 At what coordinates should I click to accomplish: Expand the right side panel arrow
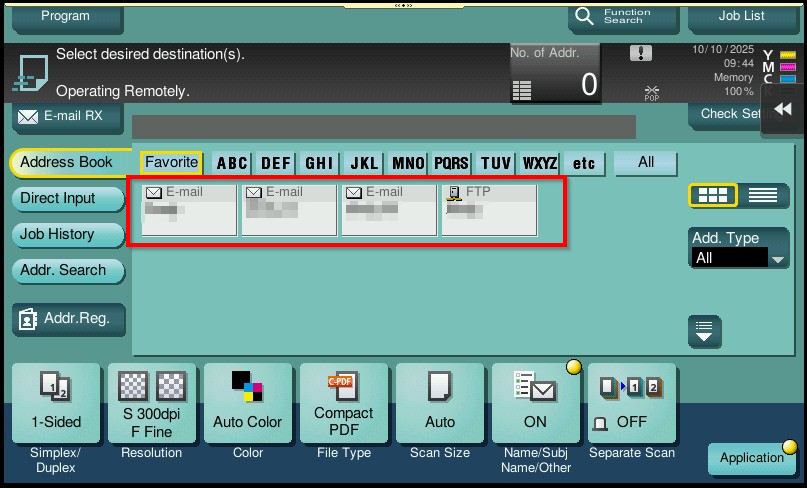[x=783, y=109]
